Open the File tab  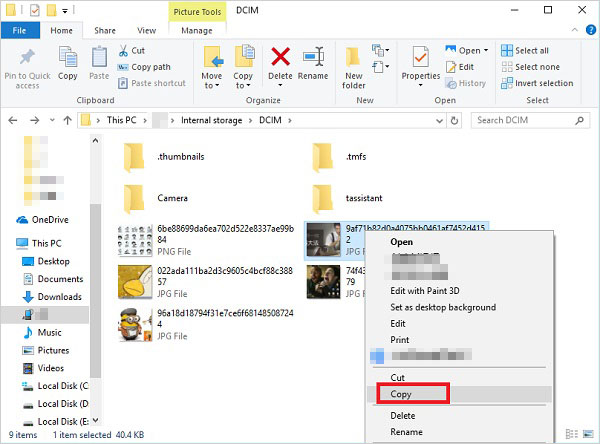tap(20, 30)
